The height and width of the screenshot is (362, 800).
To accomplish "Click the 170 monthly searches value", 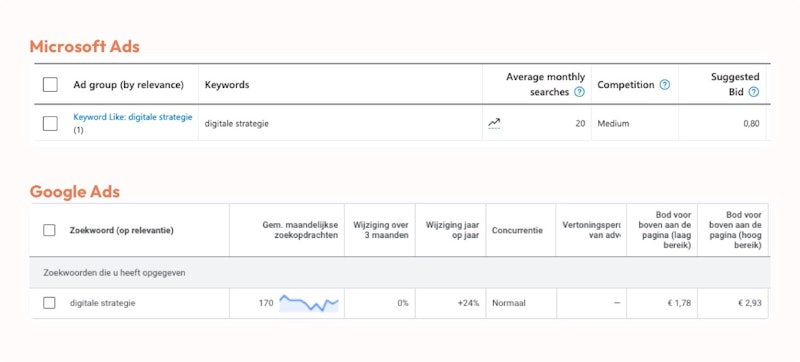I will [266, 303].
